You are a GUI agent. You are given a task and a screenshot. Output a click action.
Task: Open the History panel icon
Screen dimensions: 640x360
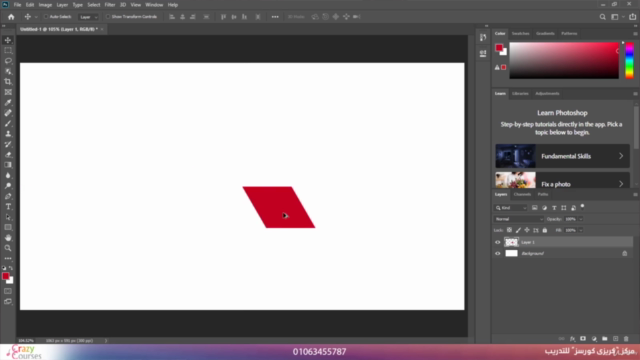click(x=483, y=38)
